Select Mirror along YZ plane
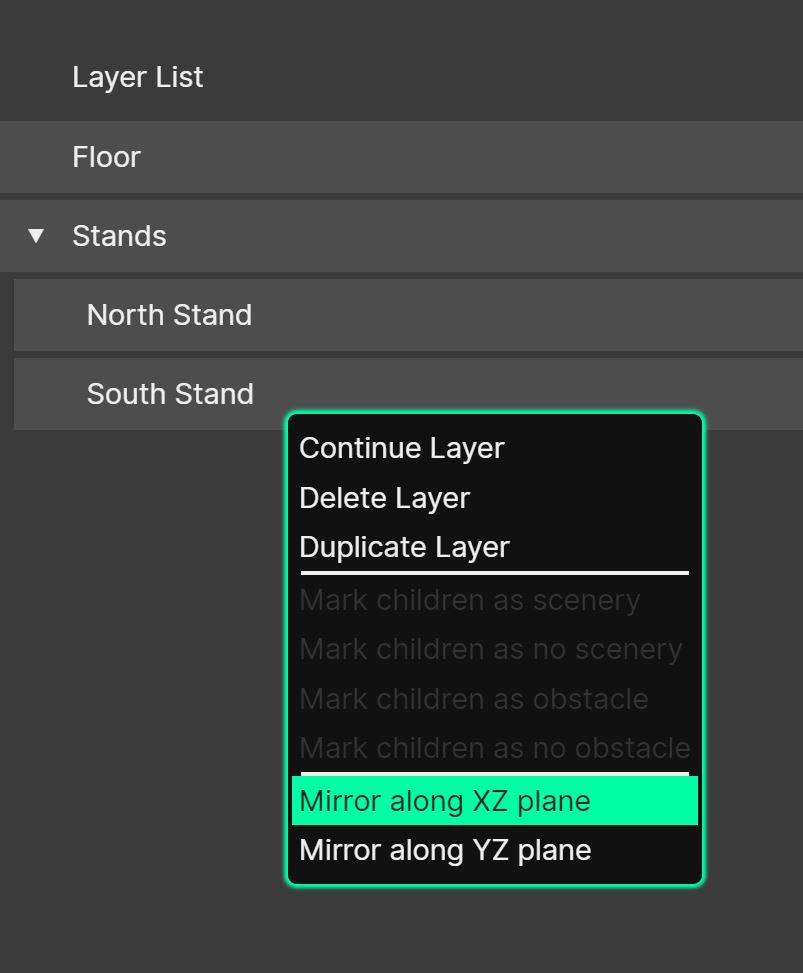Screen dimensions: 803x973 pyautogui.click(x=445, y=849)
